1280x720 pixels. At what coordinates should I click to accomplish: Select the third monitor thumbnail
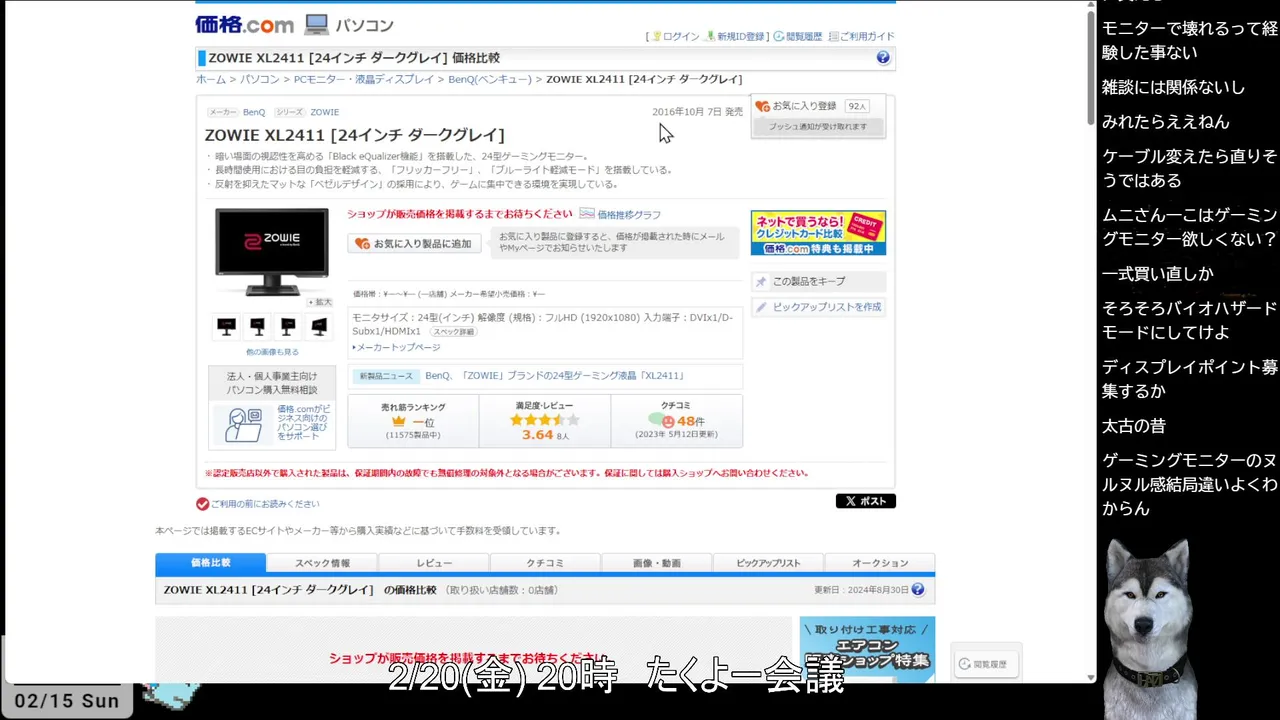pos(288,326)
